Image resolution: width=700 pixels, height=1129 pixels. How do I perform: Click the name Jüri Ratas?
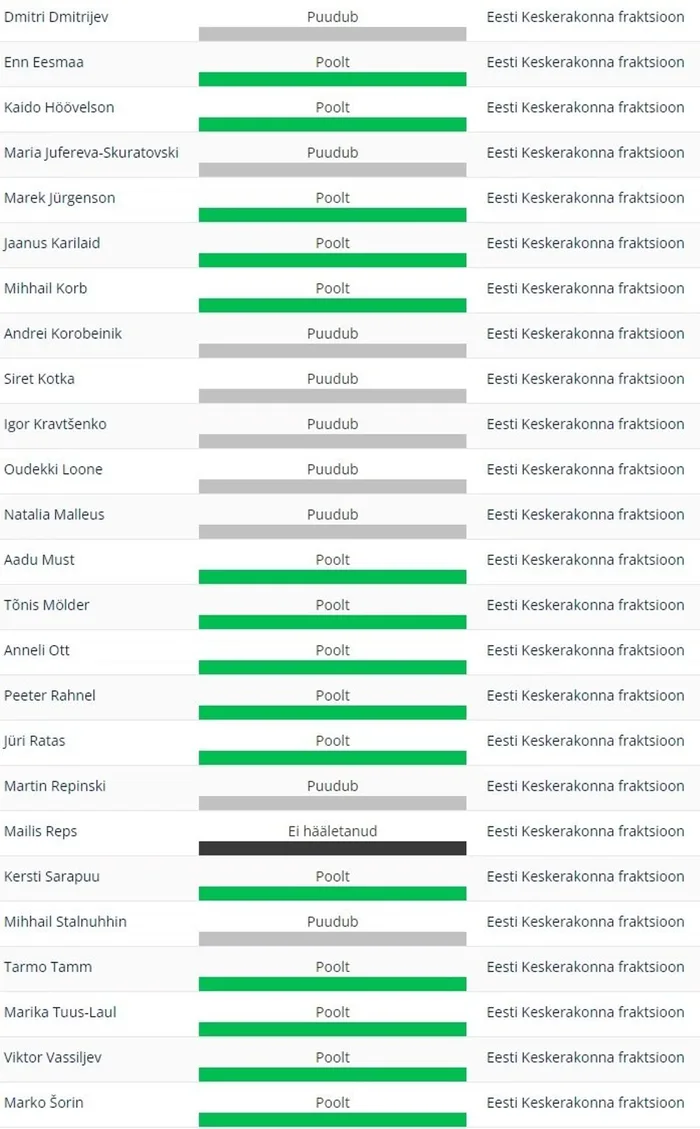(35, 741)
